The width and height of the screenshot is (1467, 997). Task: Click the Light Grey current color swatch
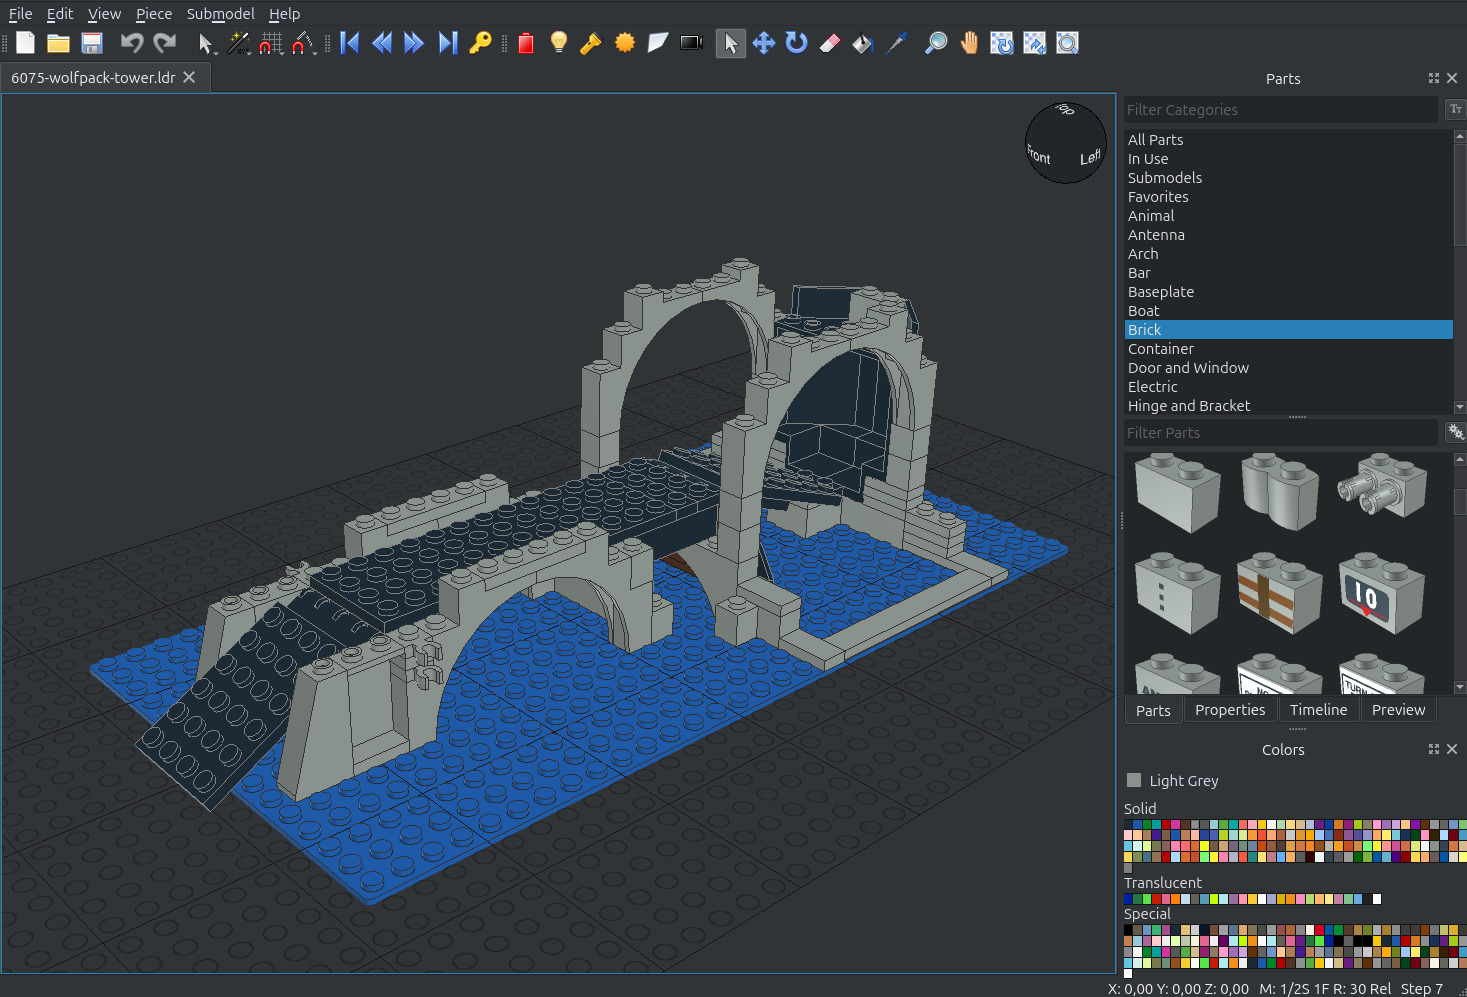[x=1134, y=780]
